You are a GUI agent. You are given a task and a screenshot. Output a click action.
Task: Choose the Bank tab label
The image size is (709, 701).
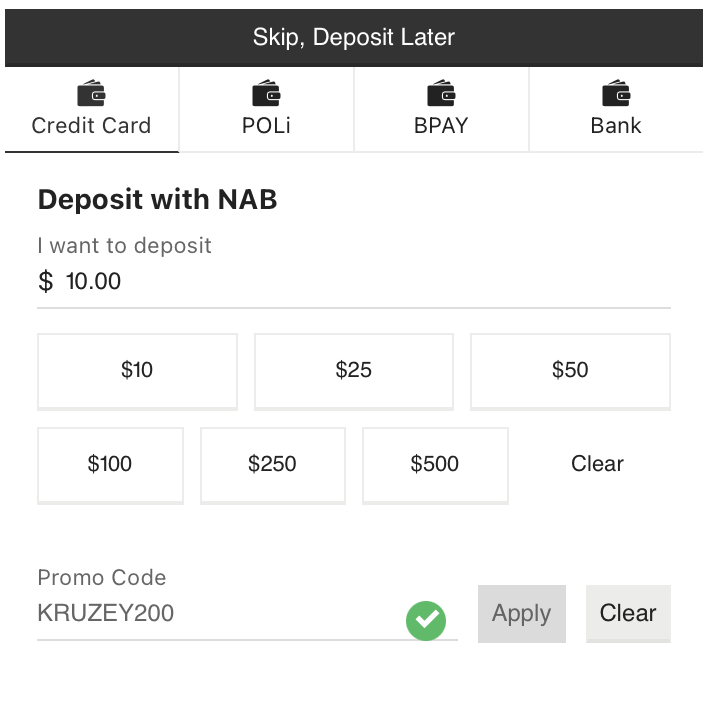pos(616,126)
